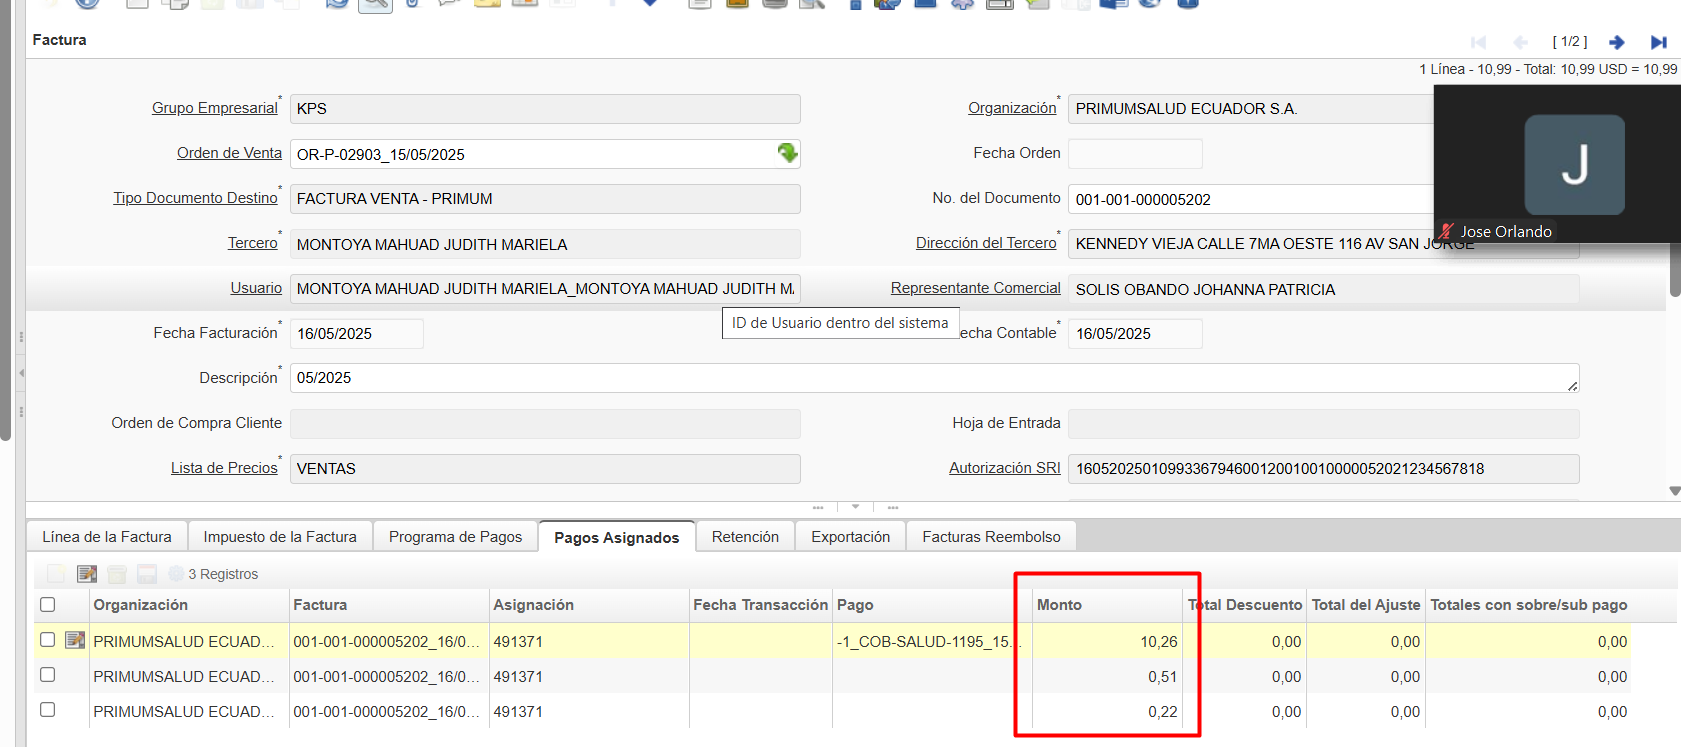Image resolution: width=1681 pixels, height=747 pixels.
Task: Go to the next invoice record arrow
Action: tap(1616, 42)
